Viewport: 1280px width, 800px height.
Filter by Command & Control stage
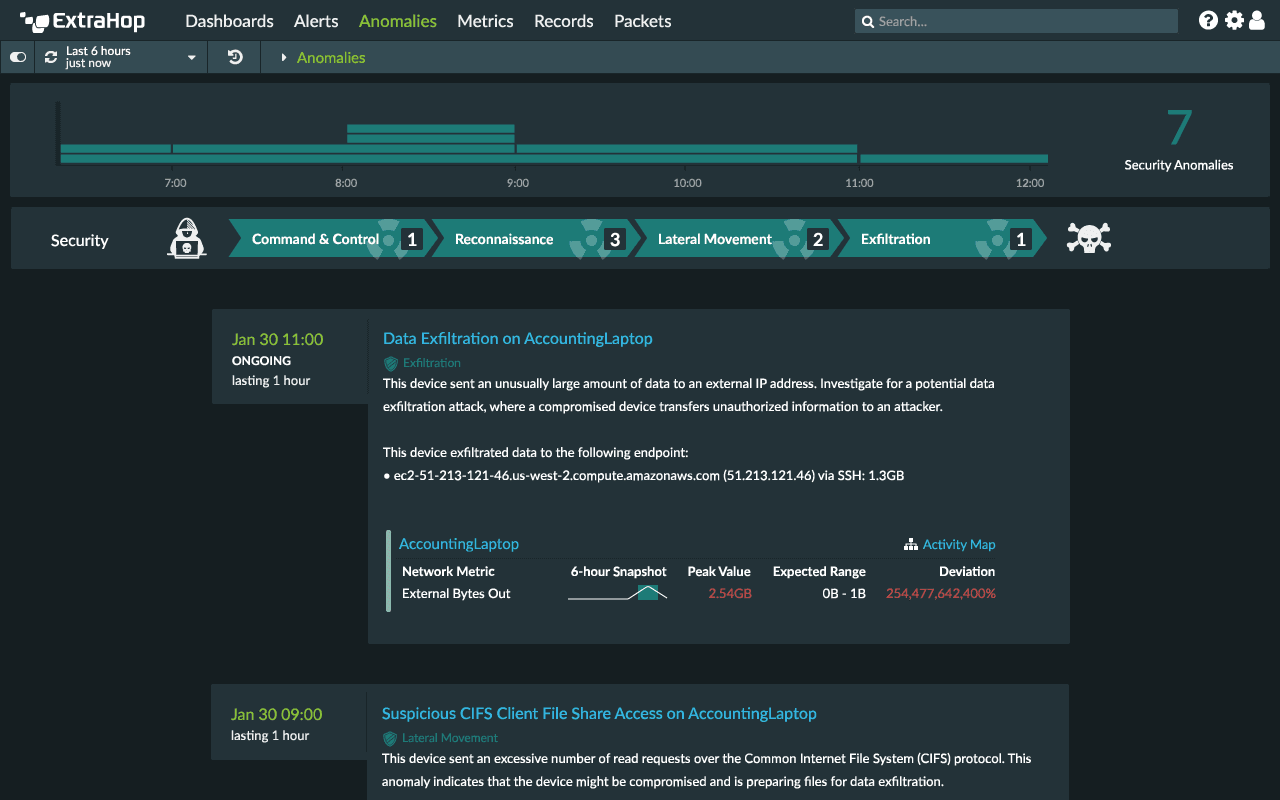pos(331,239)
